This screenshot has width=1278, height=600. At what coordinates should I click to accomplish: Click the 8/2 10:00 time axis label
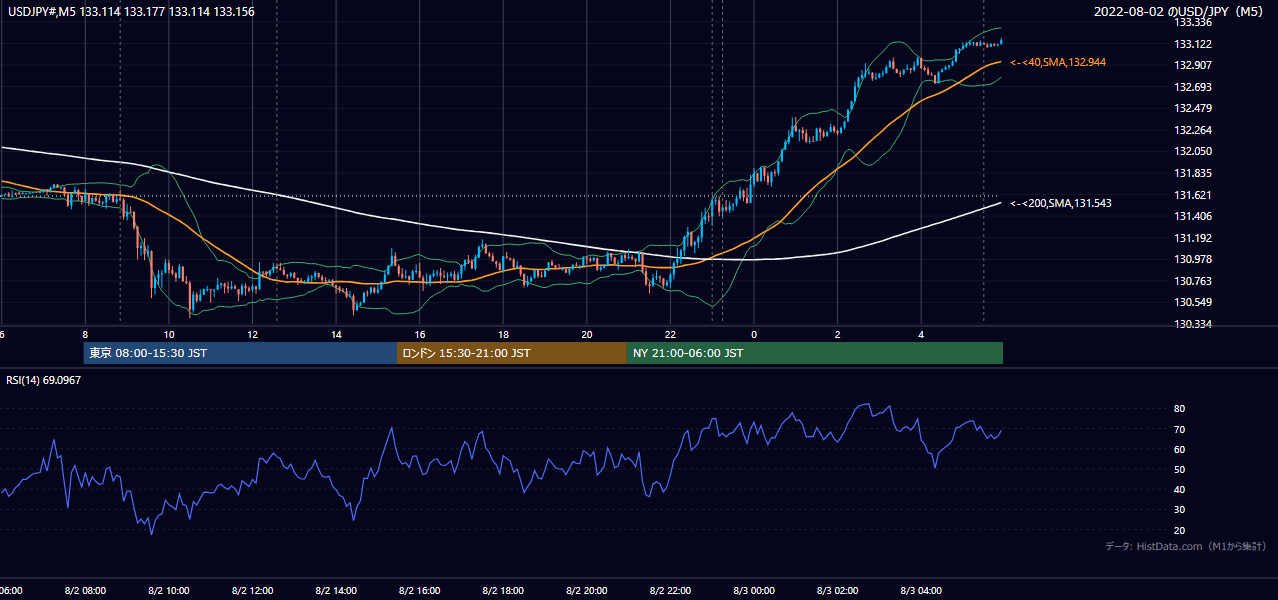pos(169,591)
